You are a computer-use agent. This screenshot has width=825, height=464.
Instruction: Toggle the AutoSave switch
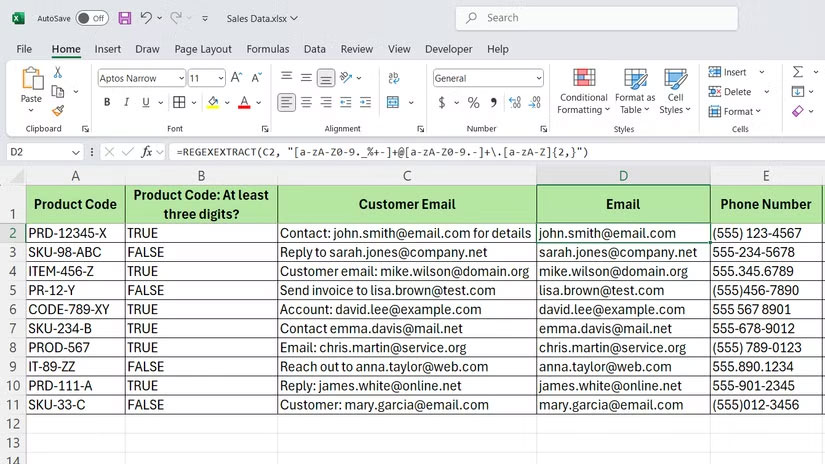92,18
